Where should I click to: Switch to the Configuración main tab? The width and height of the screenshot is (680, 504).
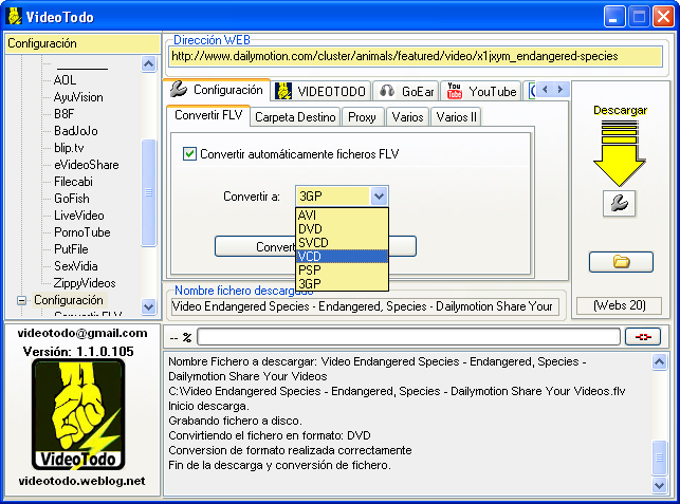tap(217, 90)
